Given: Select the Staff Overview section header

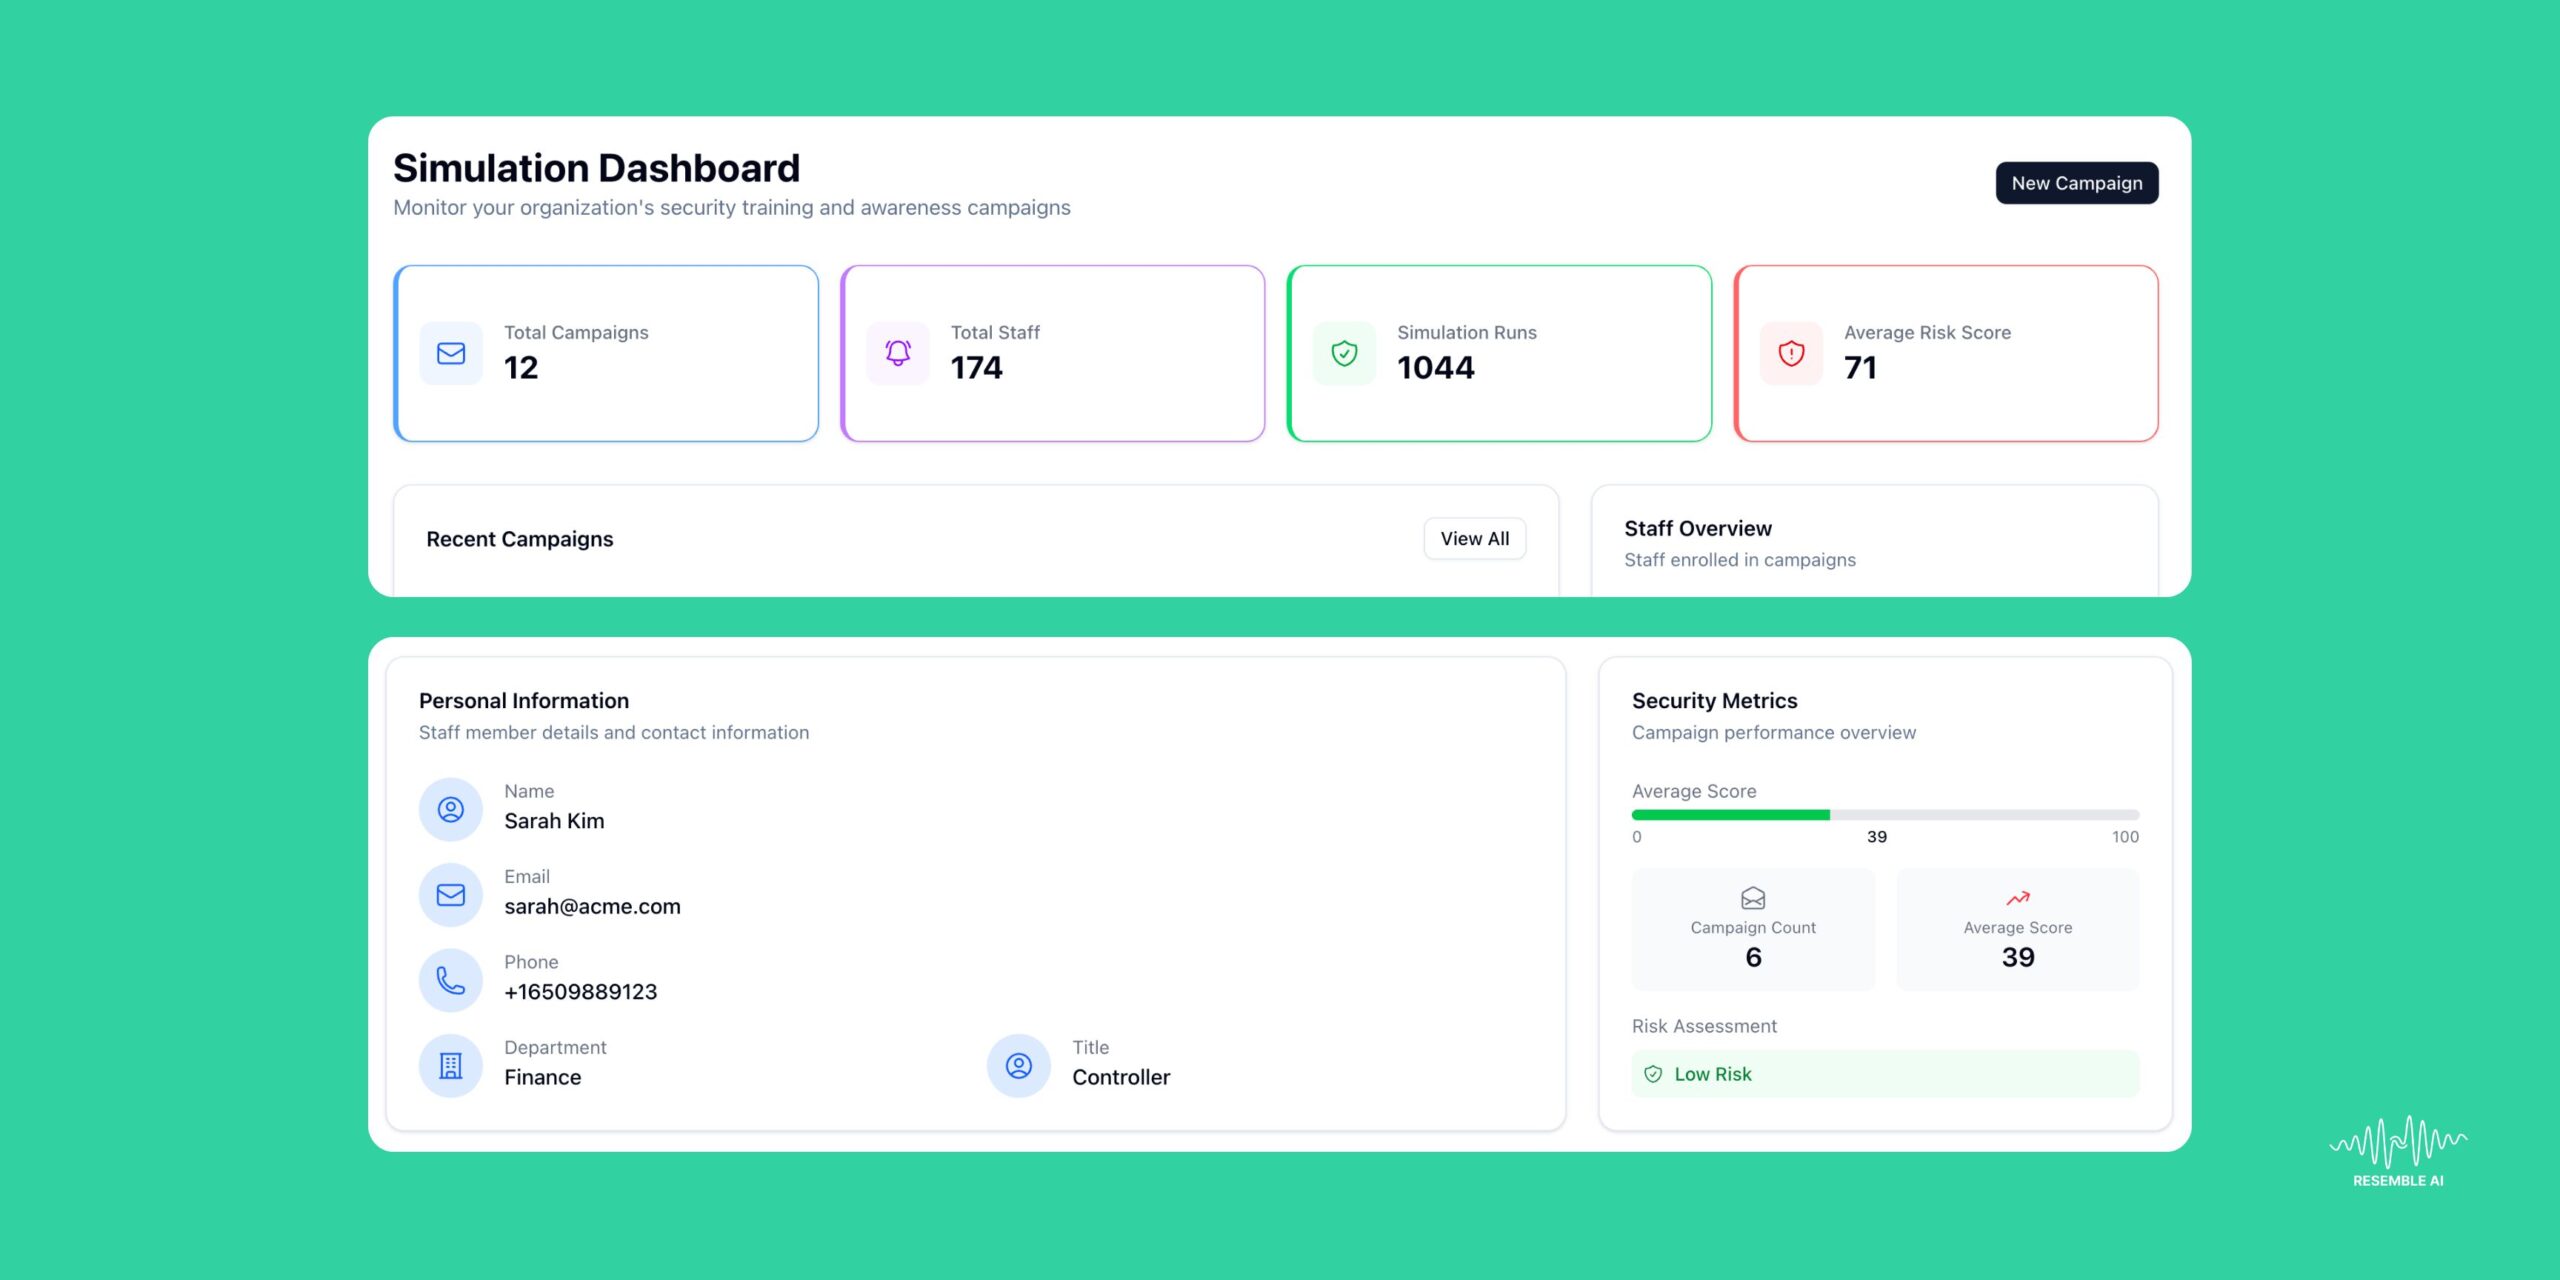Looking at the screenshot, I should click(1697, 527).
